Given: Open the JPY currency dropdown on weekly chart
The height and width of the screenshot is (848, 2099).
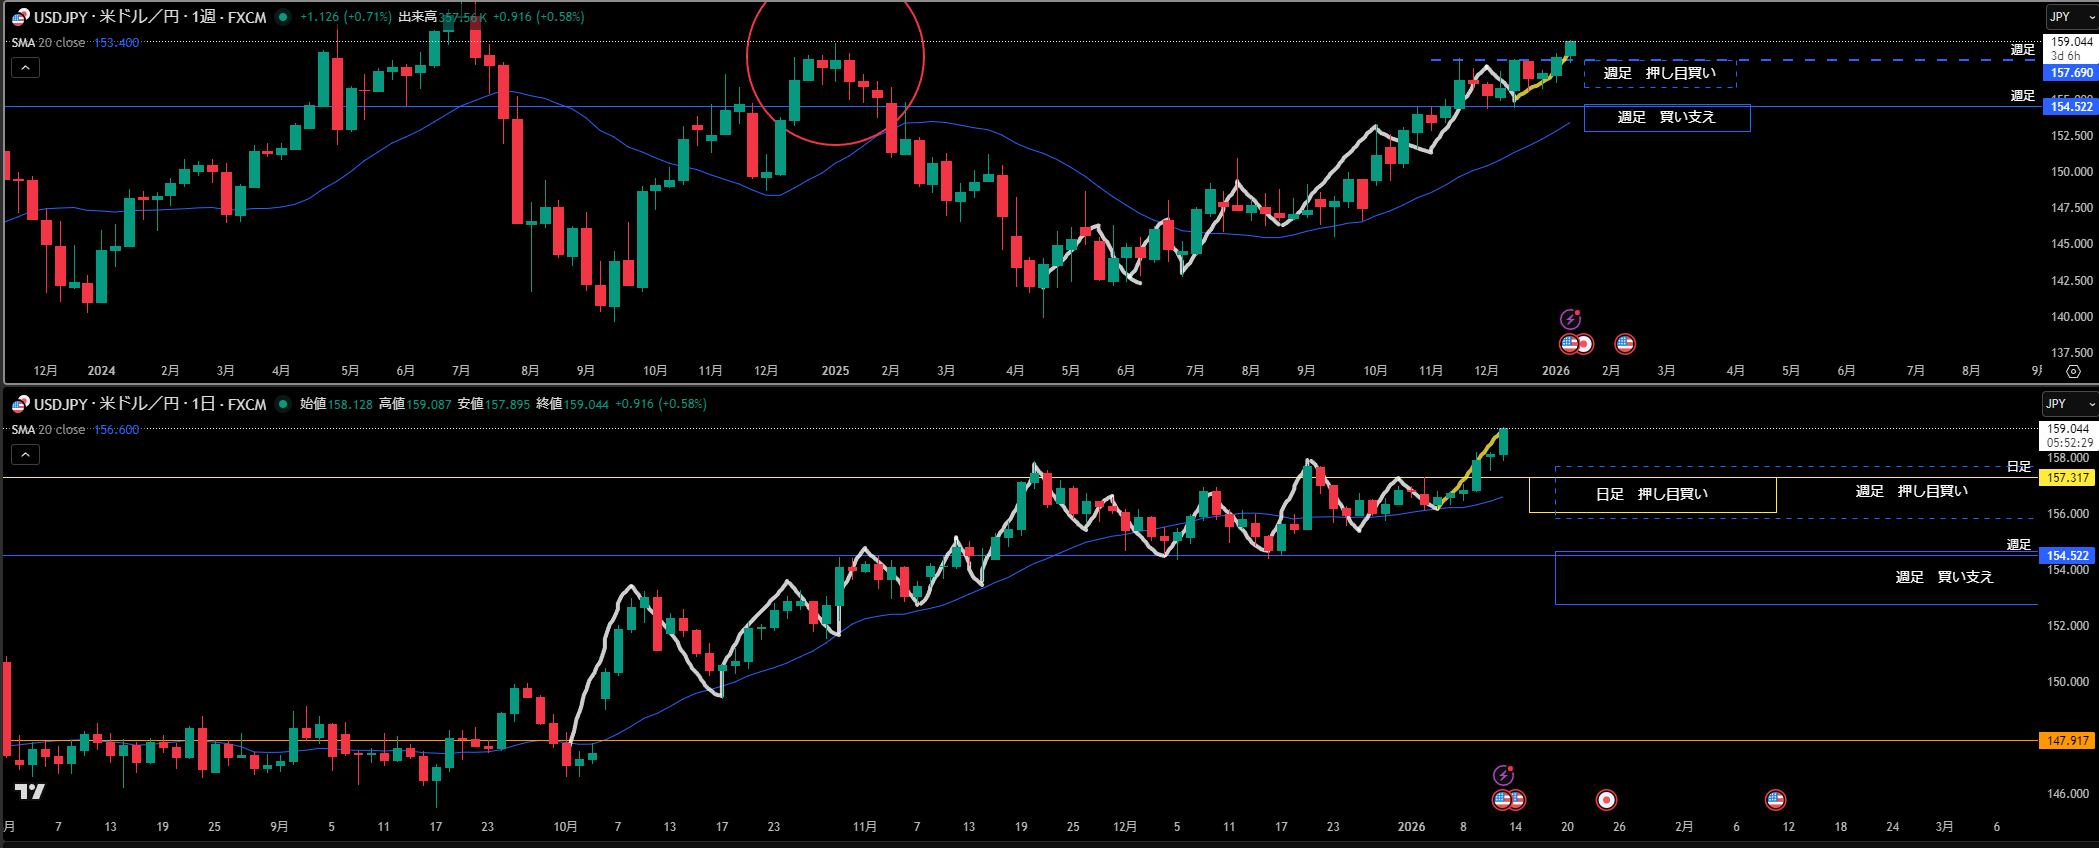Looking at the screenshot, I should (x=2068, y=17).
